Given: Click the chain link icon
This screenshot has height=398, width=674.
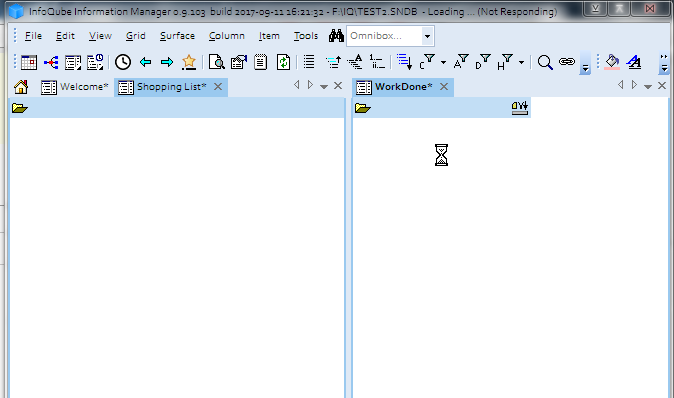Looking at the screenshot, I should point(567,62).
